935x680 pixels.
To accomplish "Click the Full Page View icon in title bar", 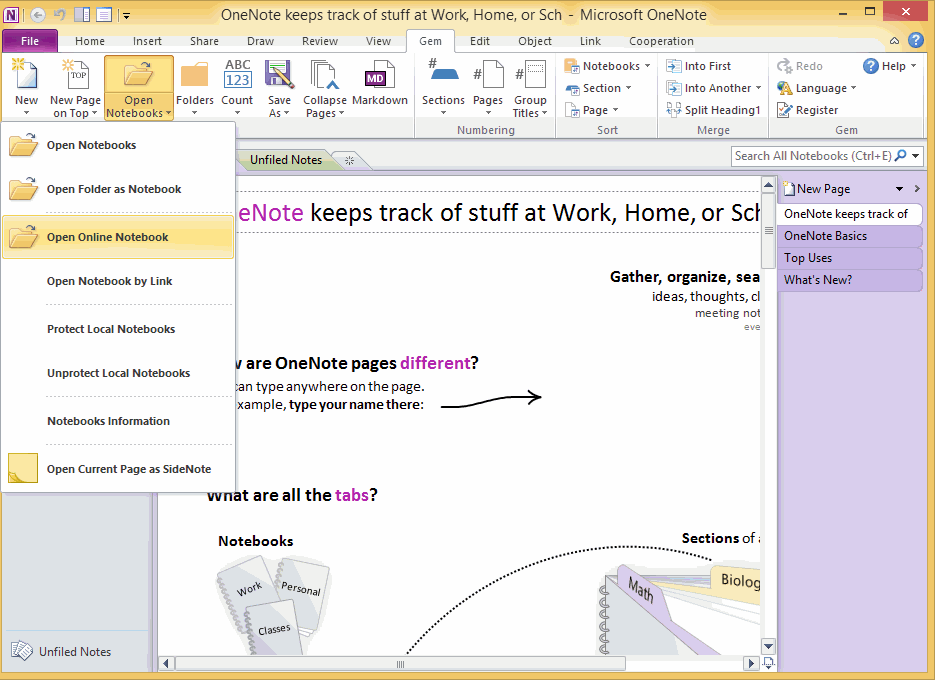I will [x=104, y=15].
